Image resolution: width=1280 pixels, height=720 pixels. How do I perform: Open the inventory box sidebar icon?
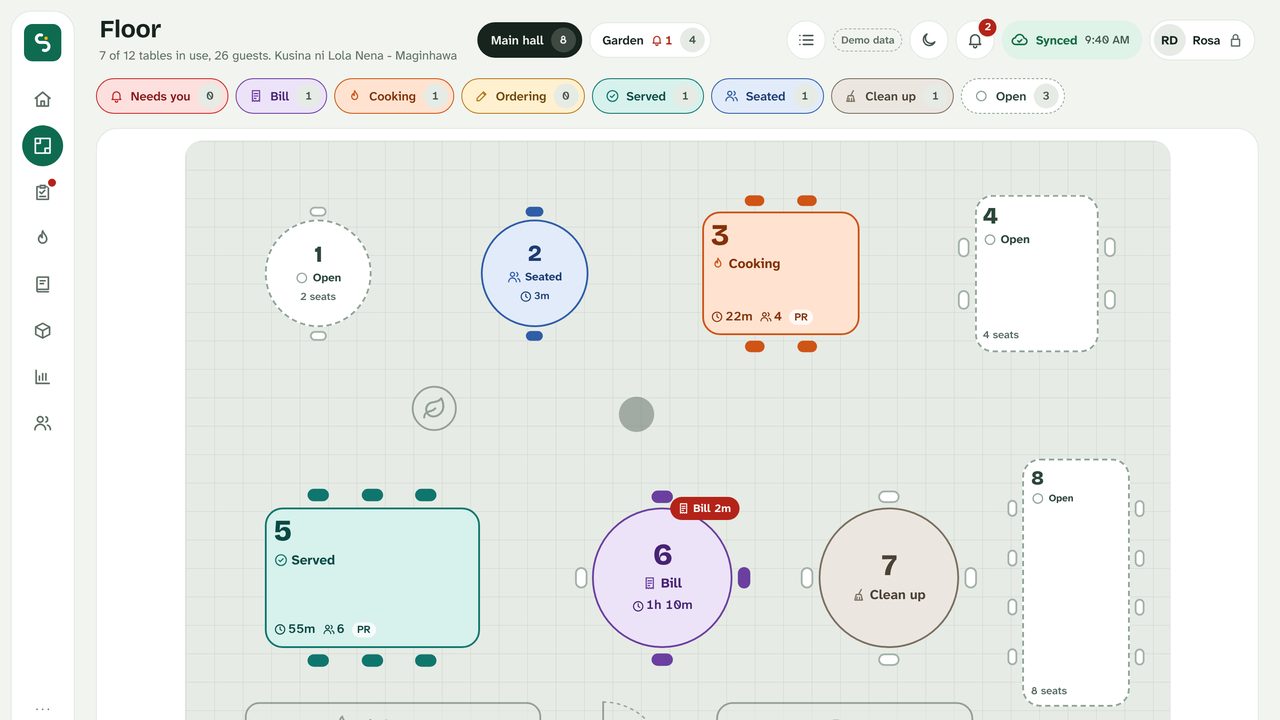[x=42, y=331]
